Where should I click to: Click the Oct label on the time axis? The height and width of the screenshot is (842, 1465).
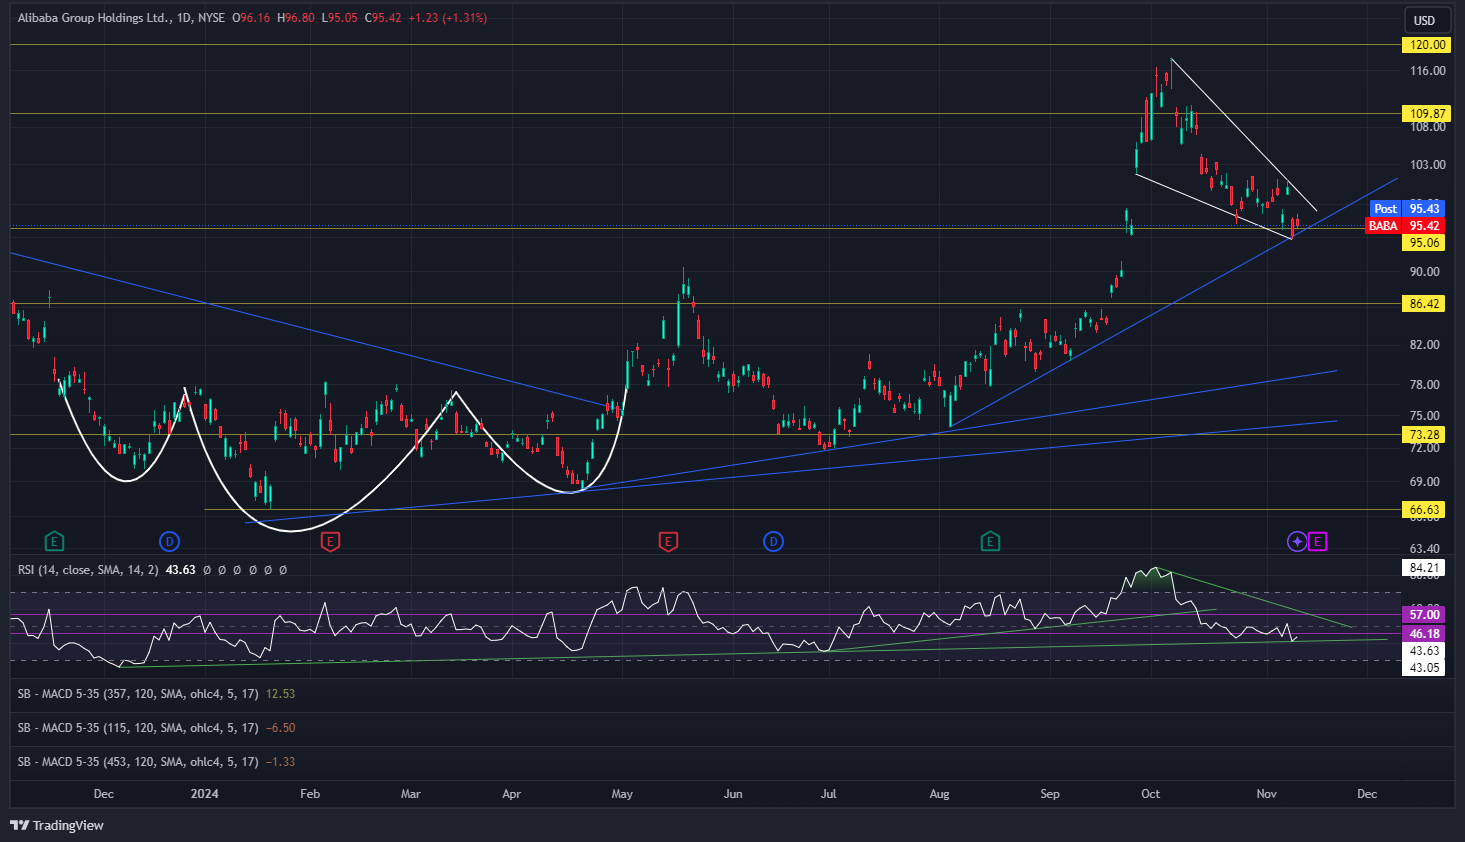tap(1151, 794)
